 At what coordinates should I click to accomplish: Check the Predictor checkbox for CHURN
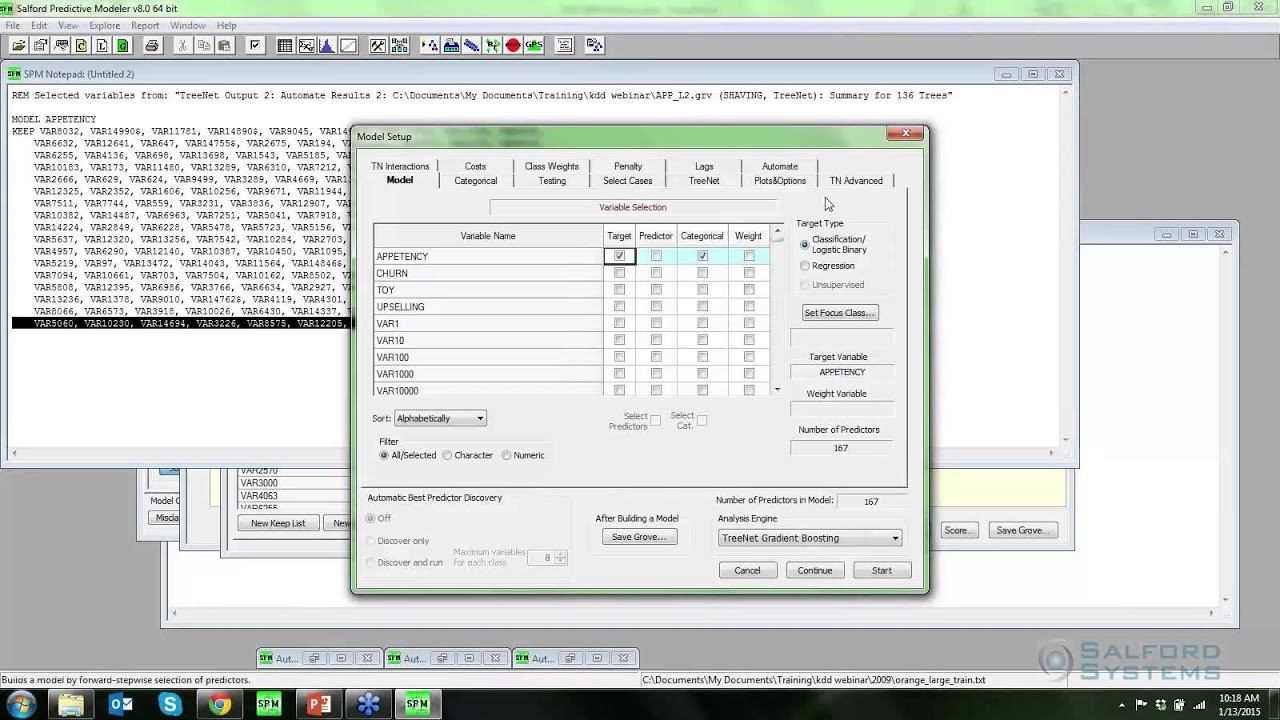click(656, 273)
